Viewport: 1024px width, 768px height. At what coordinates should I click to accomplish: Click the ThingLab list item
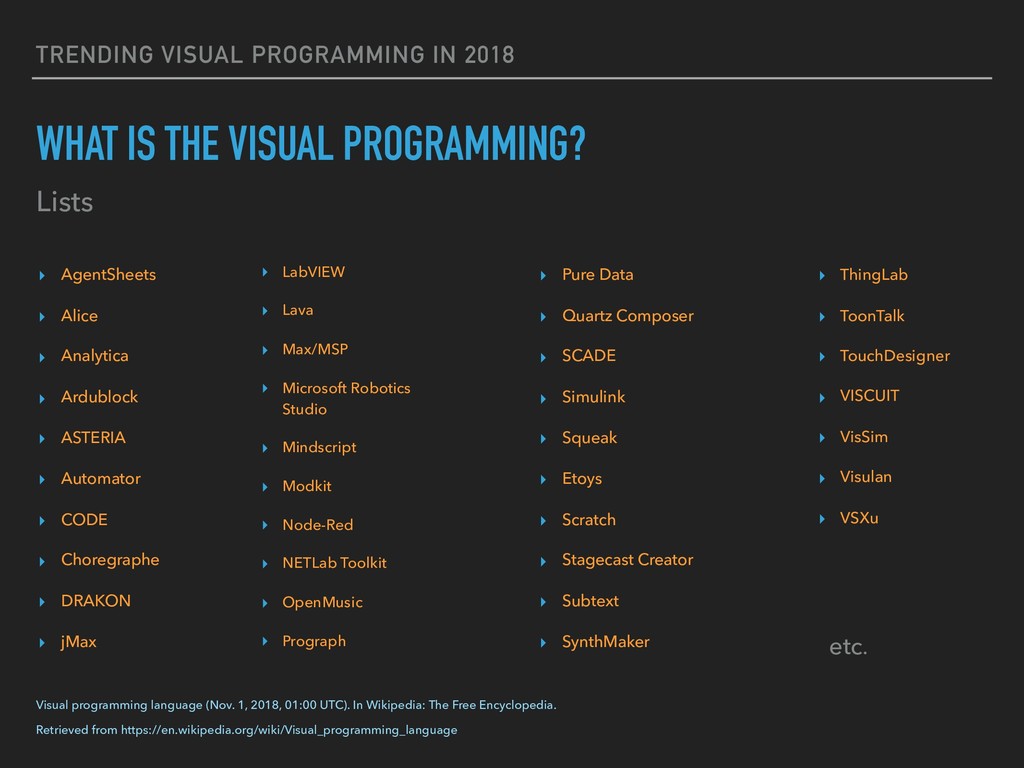pyautogui.click(x=874, y=274)
